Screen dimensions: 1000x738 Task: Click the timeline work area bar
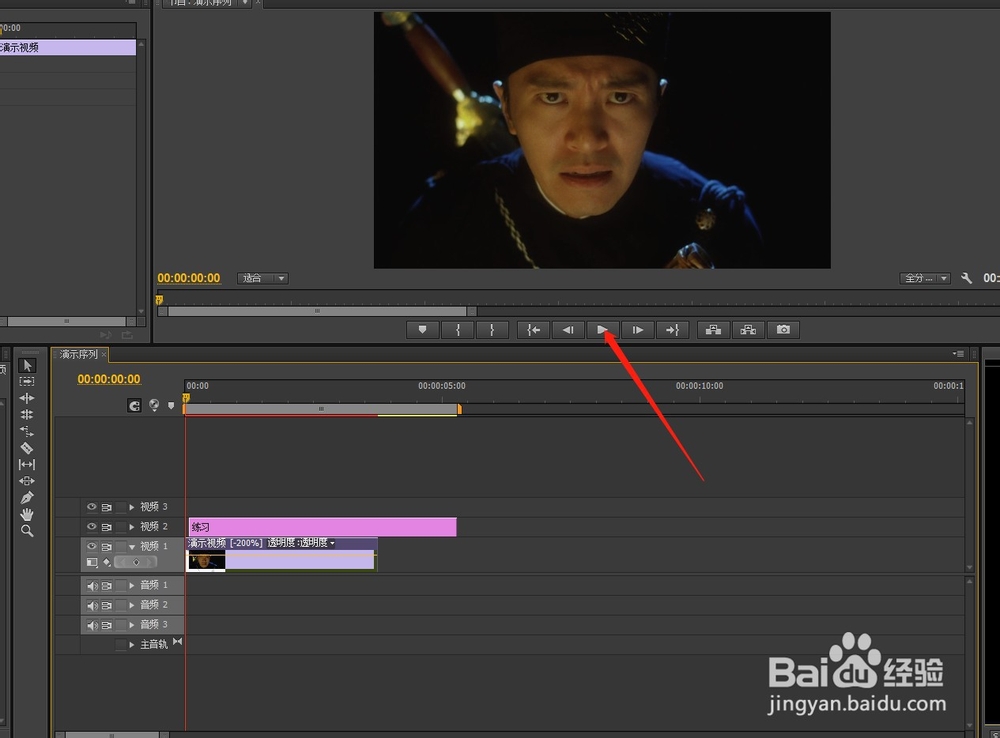point(322,408)
